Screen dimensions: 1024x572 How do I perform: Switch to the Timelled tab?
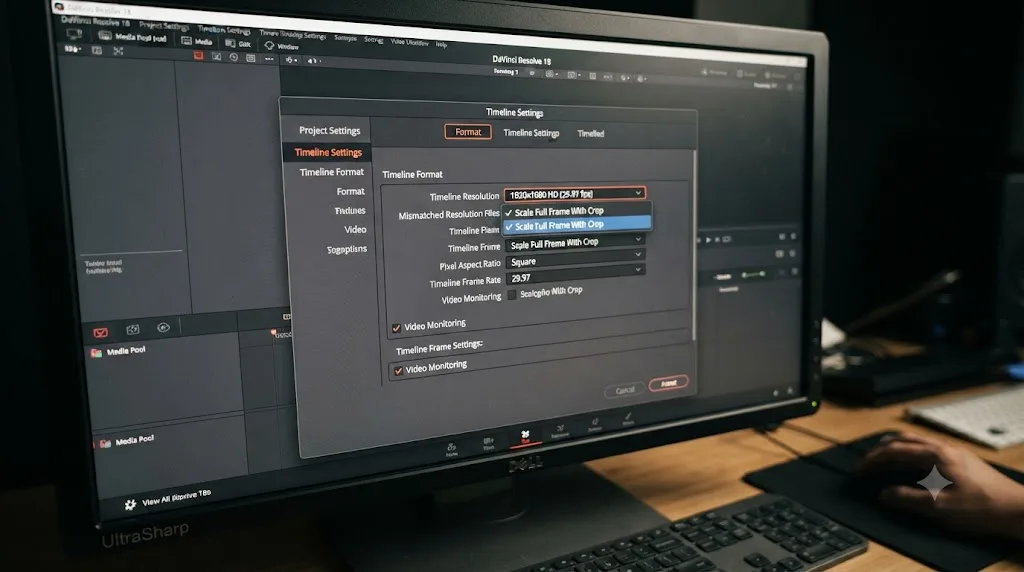point(590,133)
